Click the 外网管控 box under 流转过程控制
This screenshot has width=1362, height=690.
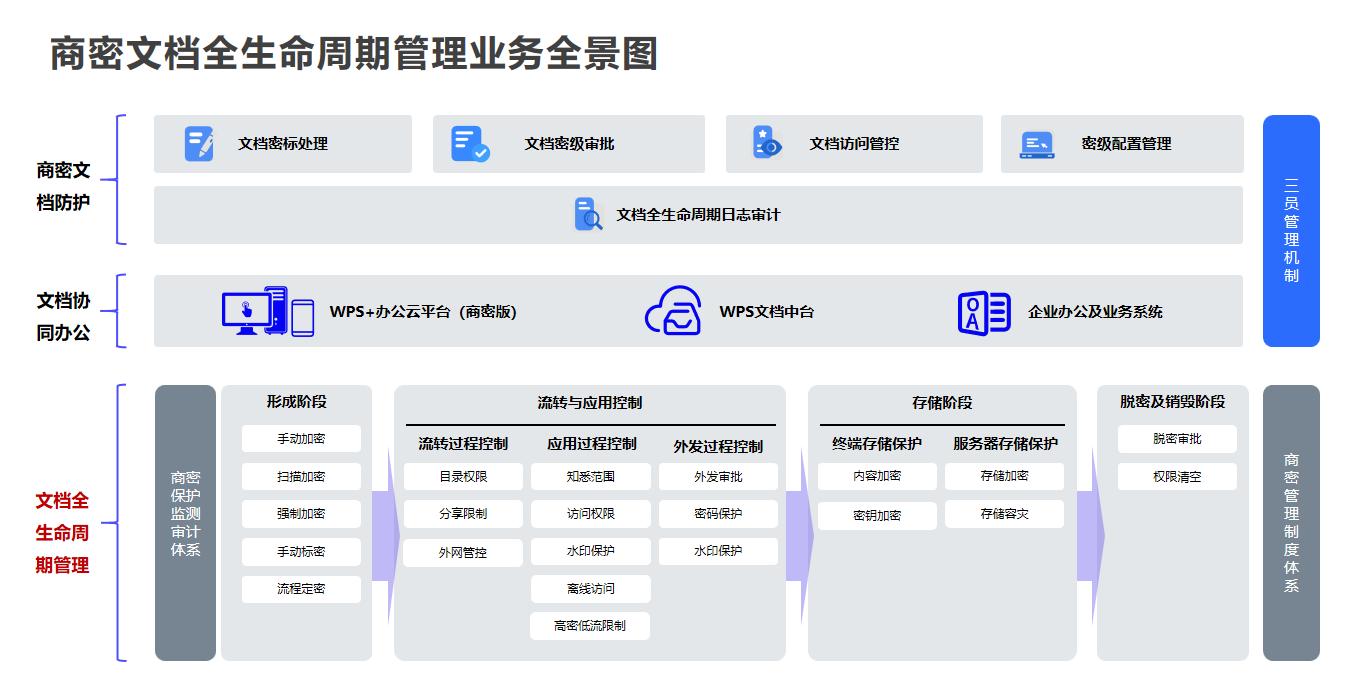pos(463,552)
